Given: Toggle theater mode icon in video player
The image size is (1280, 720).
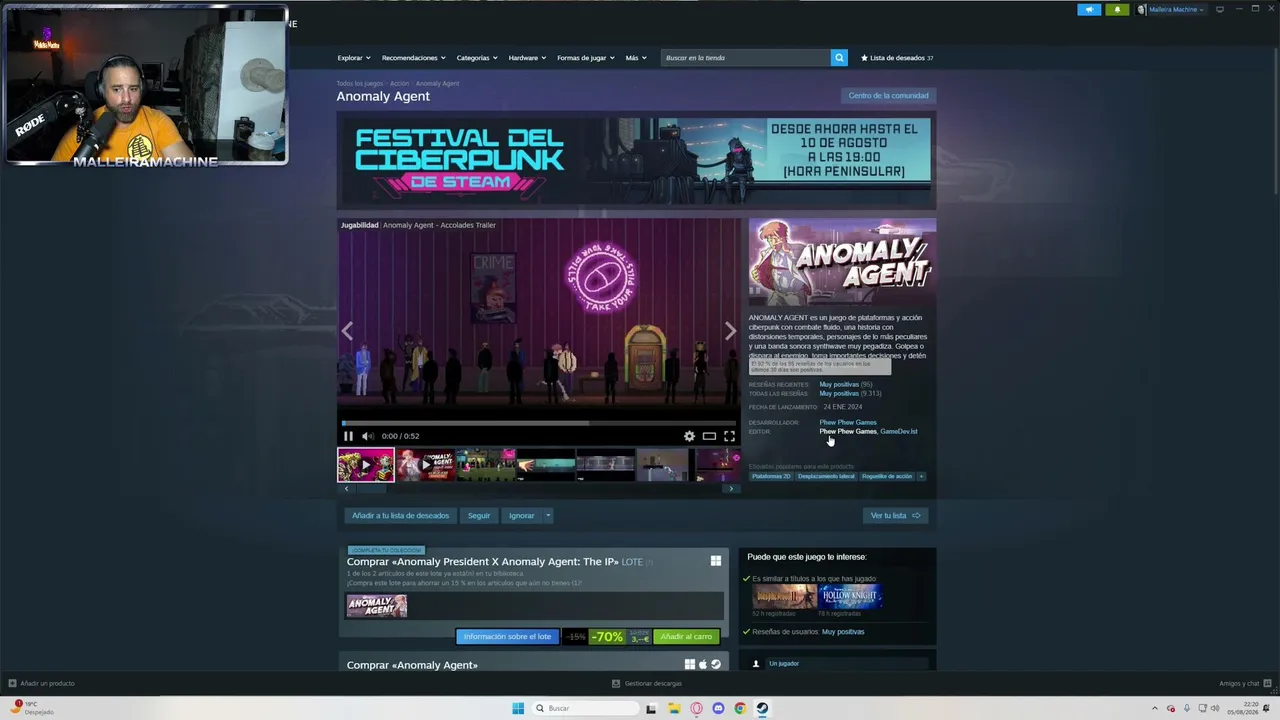Looking at the screenshot, I should tap(709, 436).
